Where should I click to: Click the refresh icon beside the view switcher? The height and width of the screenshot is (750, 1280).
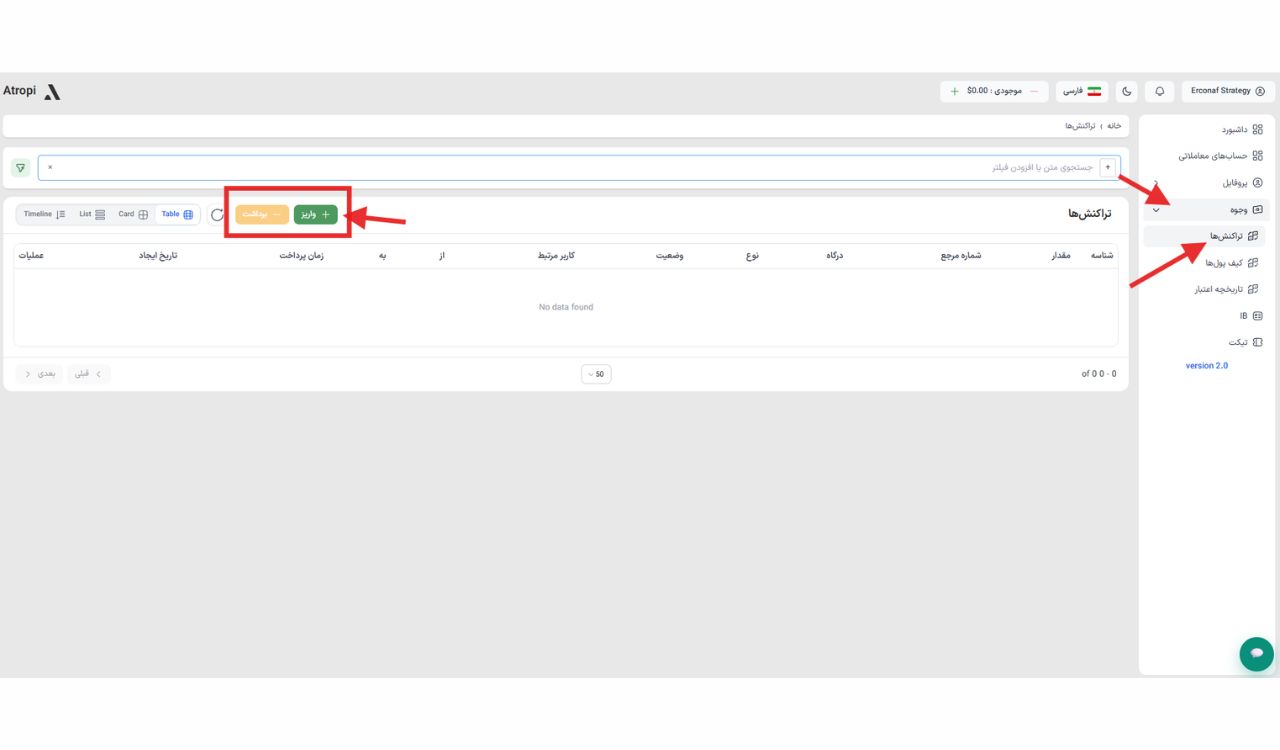click(x=218, y=215)
